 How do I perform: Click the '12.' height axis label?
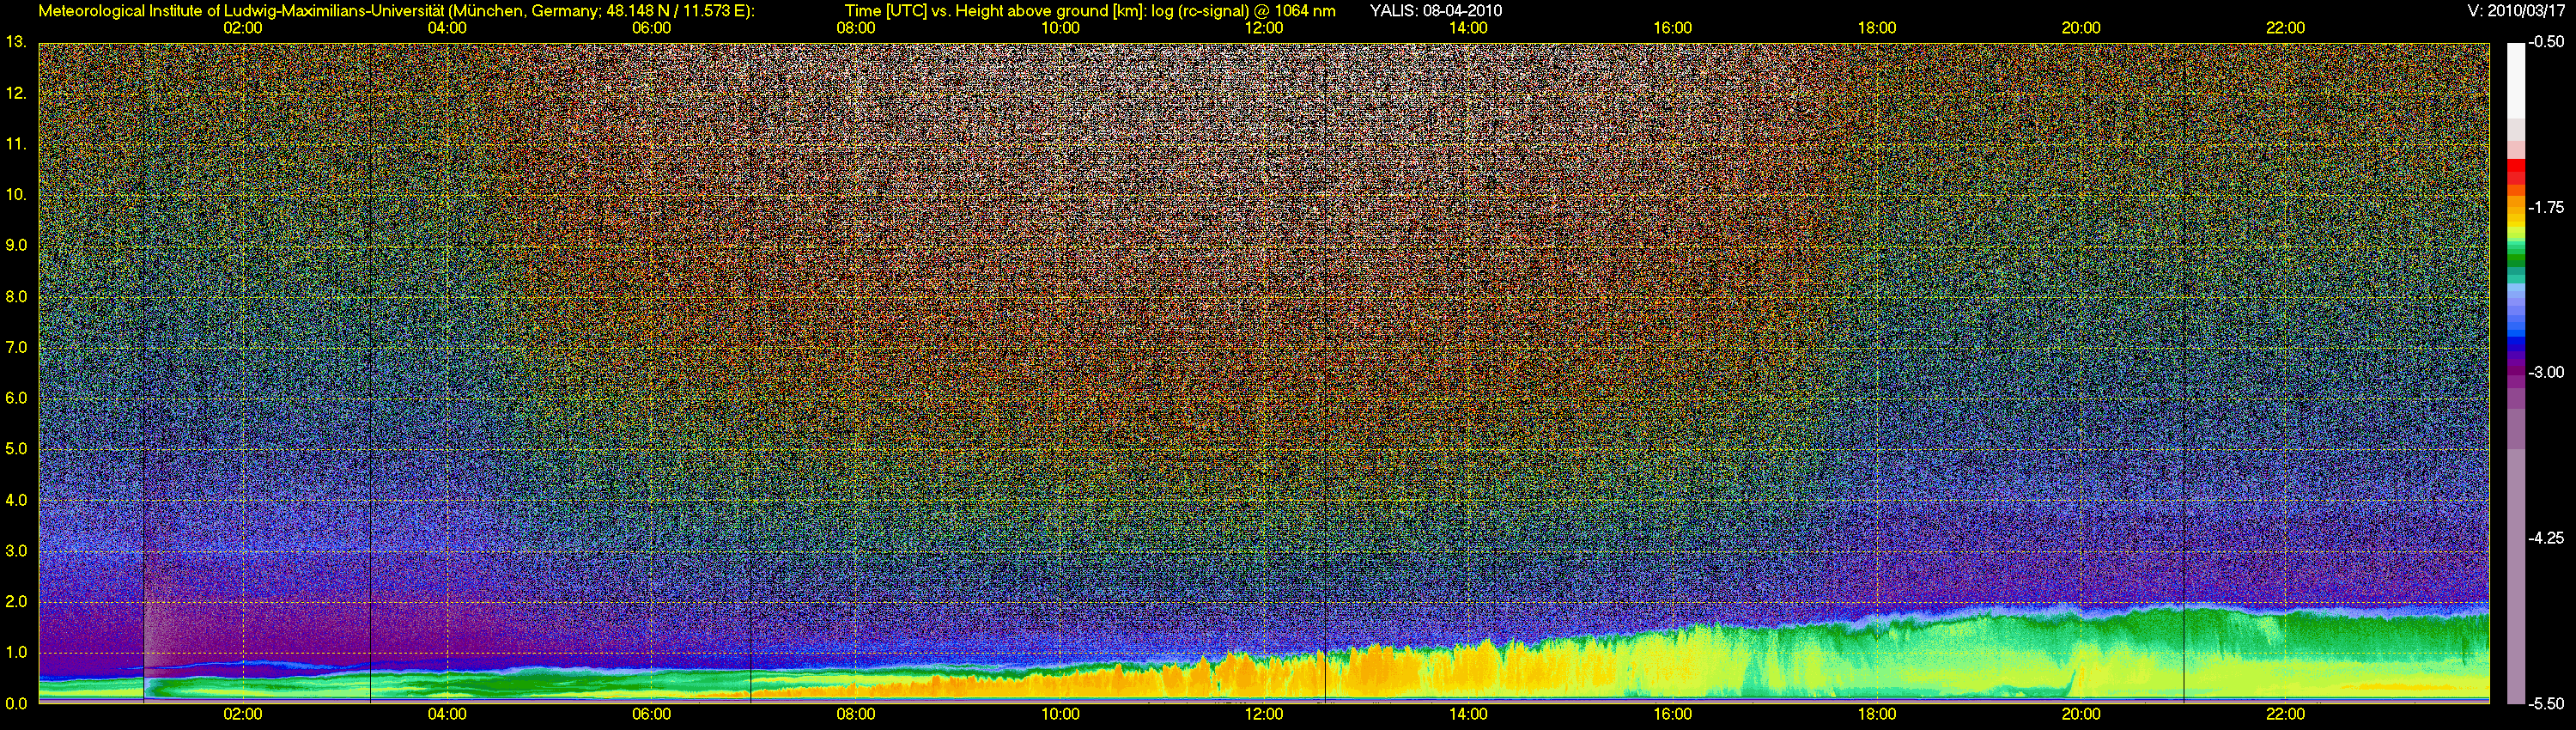pos(16,93)
